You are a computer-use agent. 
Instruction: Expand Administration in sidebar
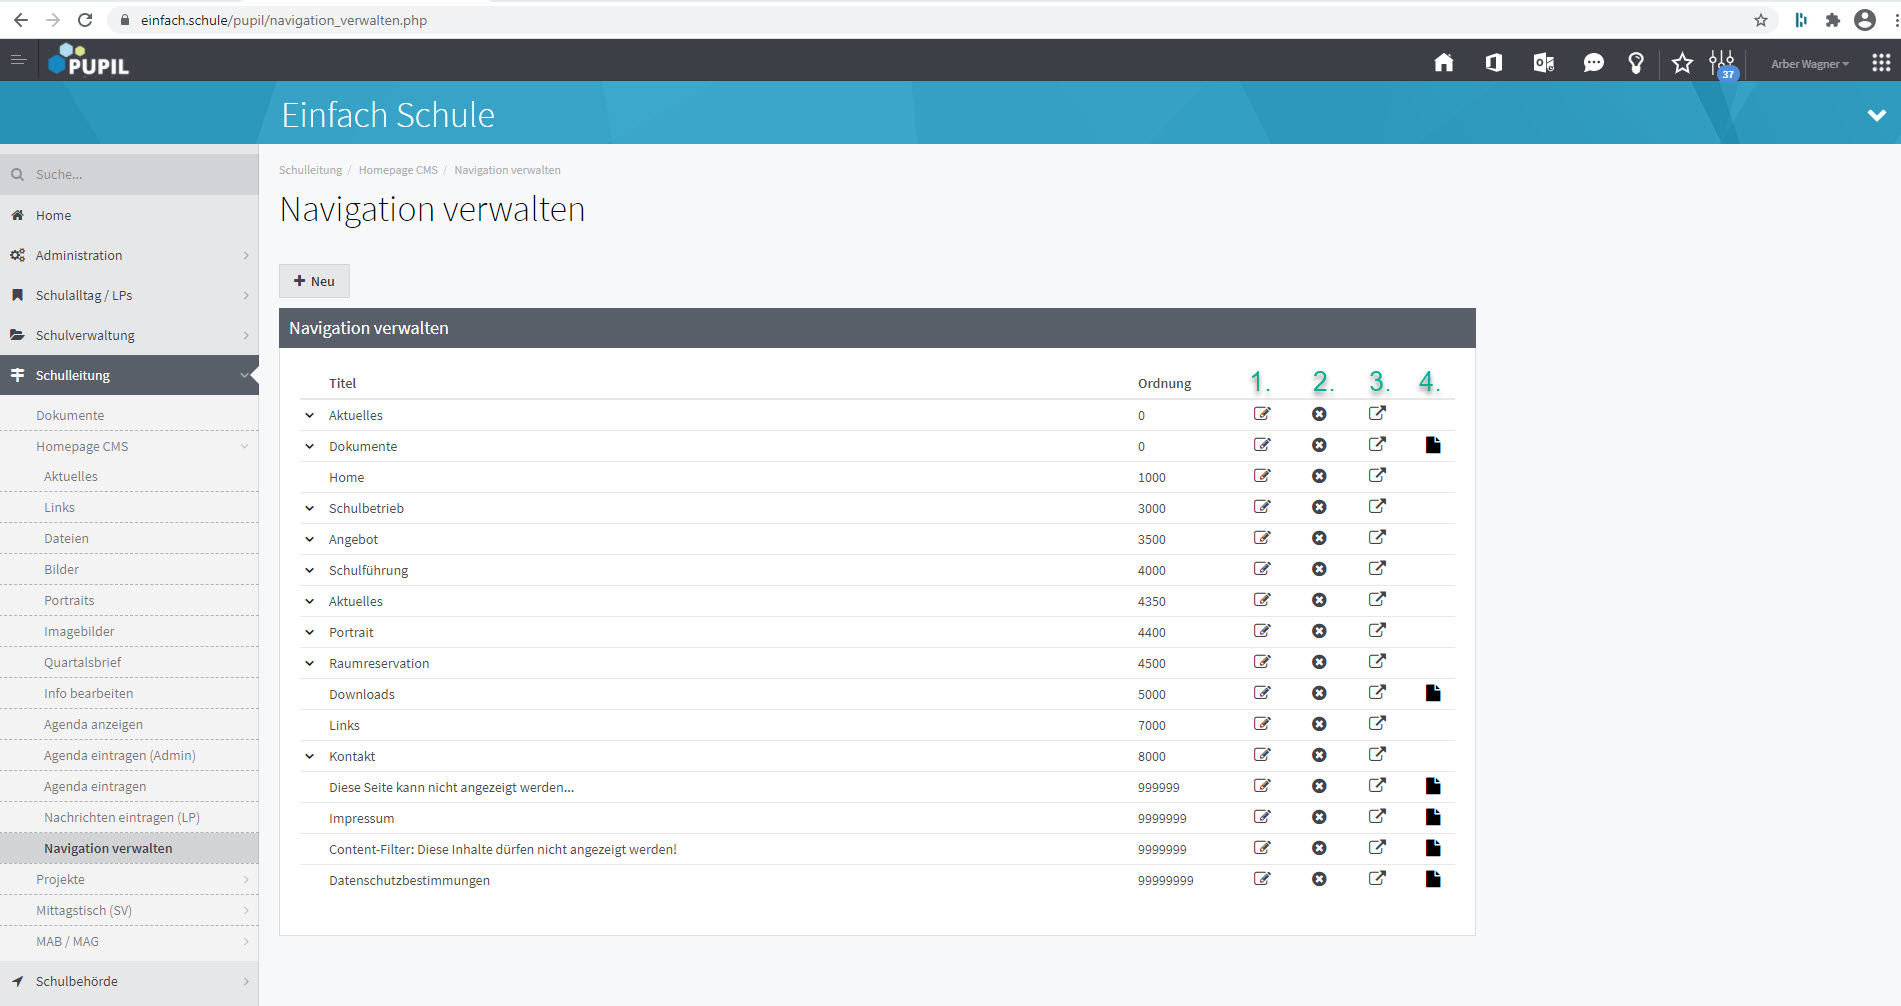(129, 255)
